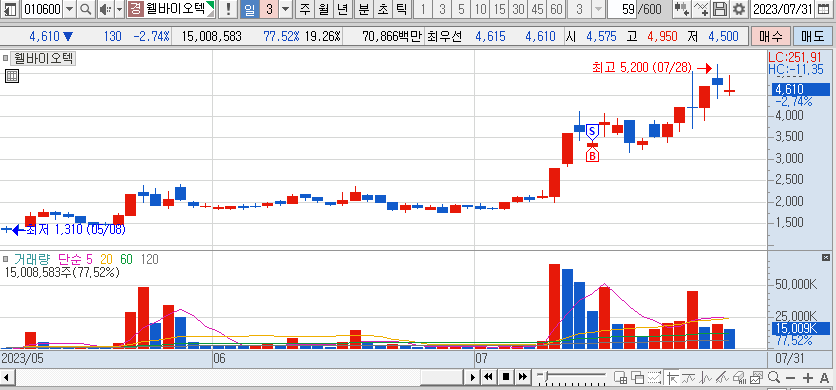
Task: Zoom in with the plus icon
Action: coord(807,378)
